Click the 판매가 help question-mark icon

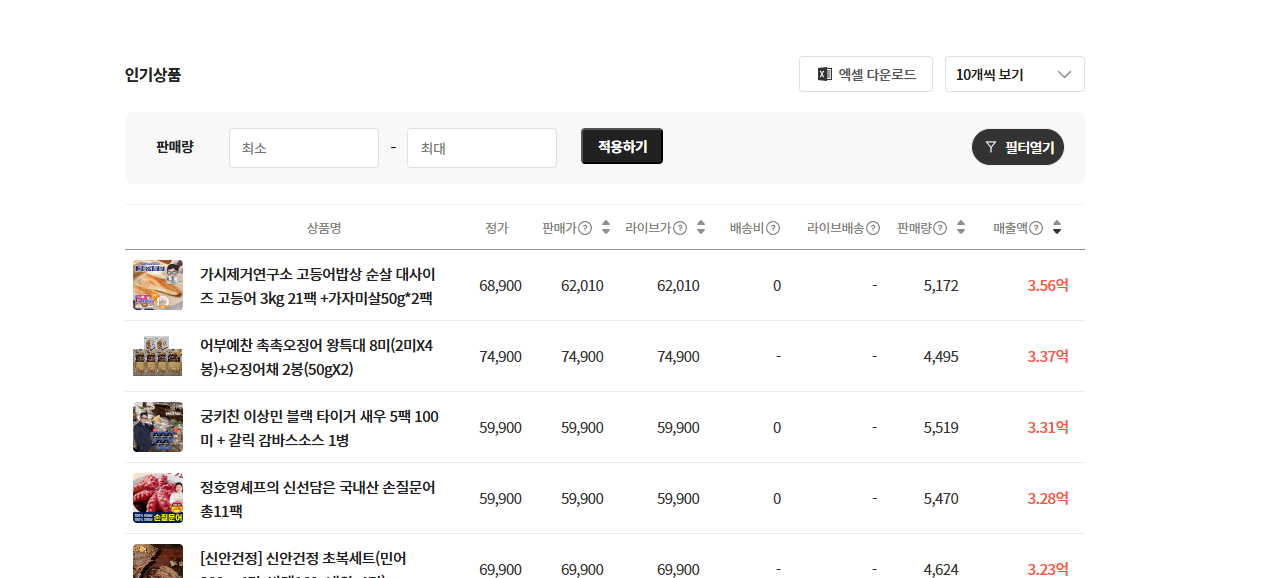click(586, 228)
